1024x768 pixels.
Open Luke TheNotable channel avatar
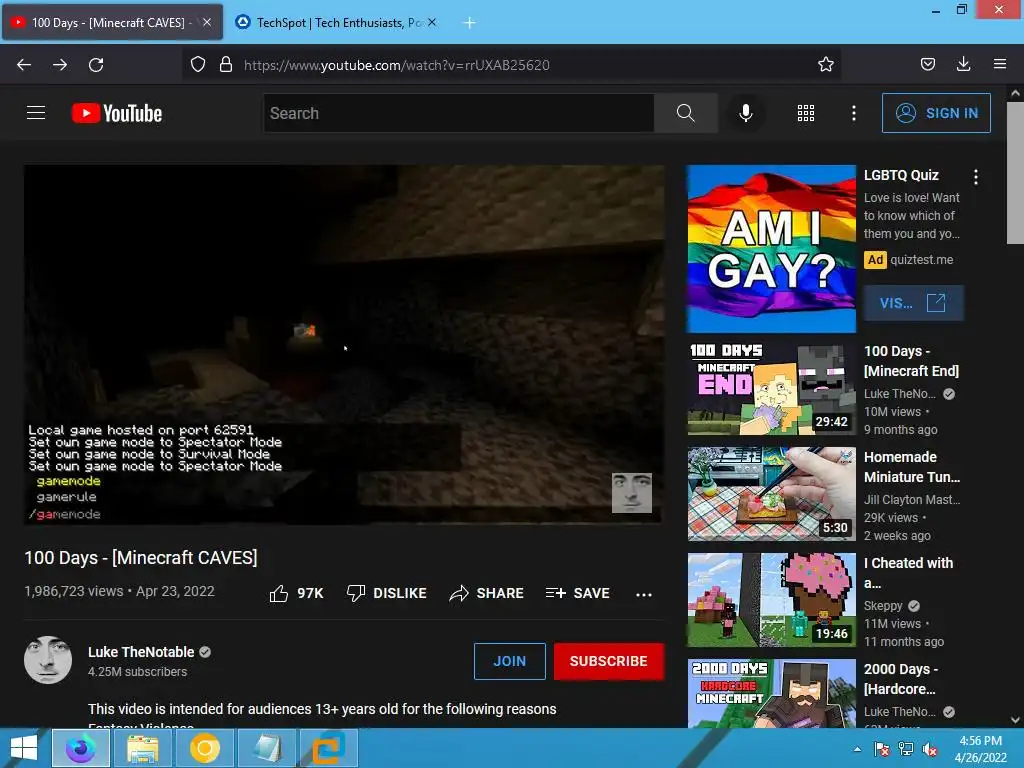click(48, 660)
